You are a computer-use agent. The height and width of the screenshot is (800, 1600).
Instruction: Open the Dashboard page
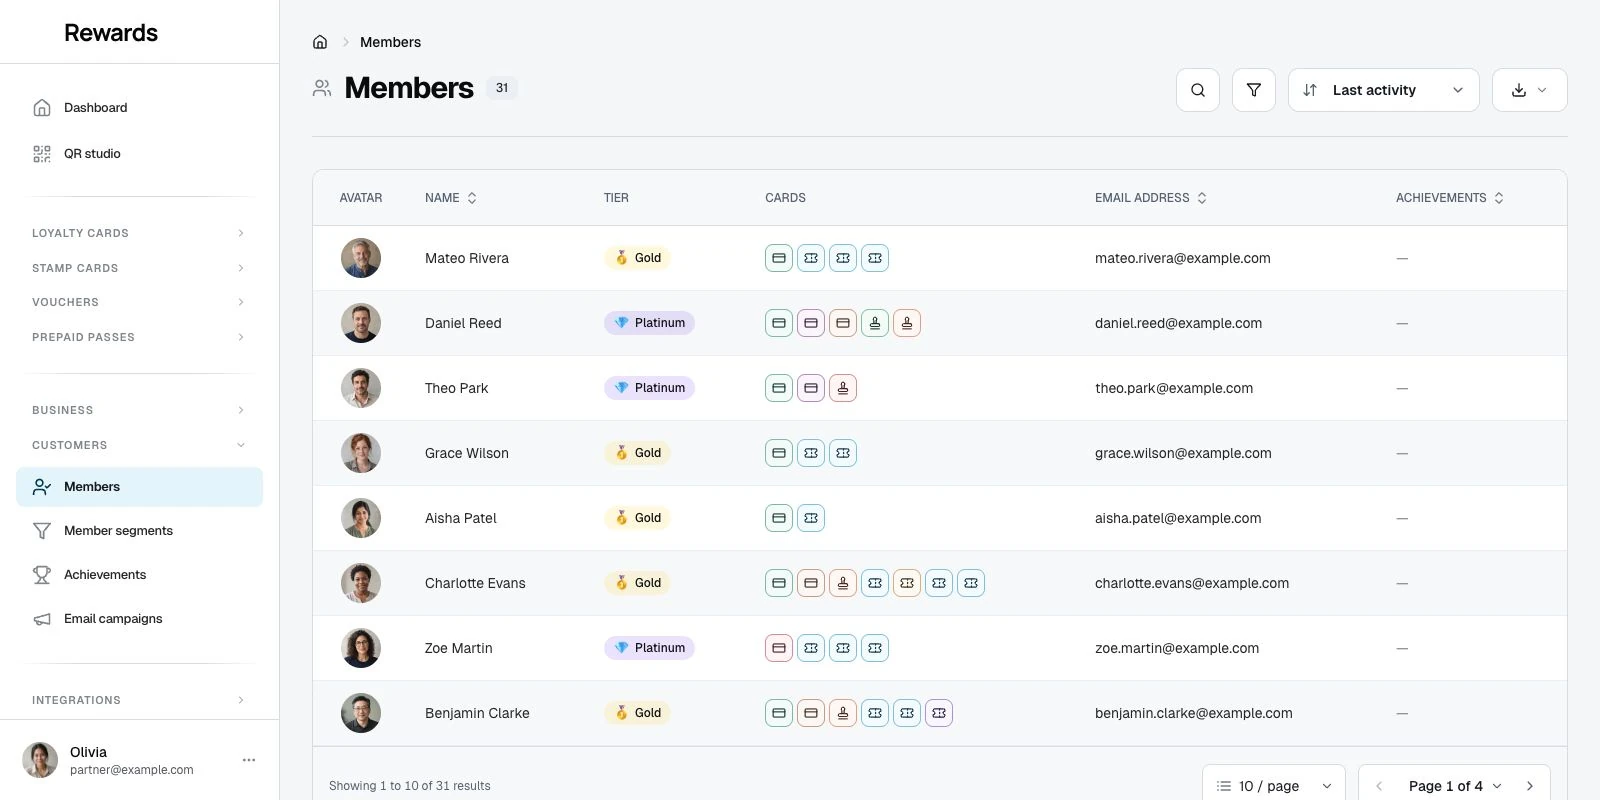coord(139,108)
